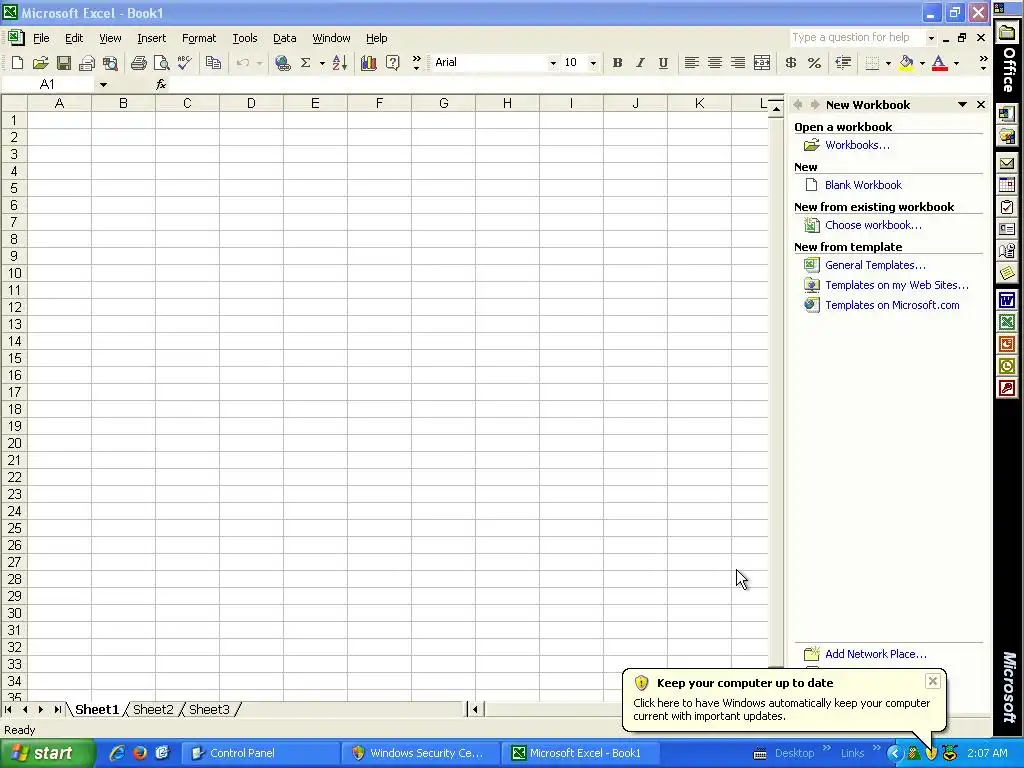Open Templates on Microsoft.com link
This screenshot has height=768, width=1024.
coord(892,305)
